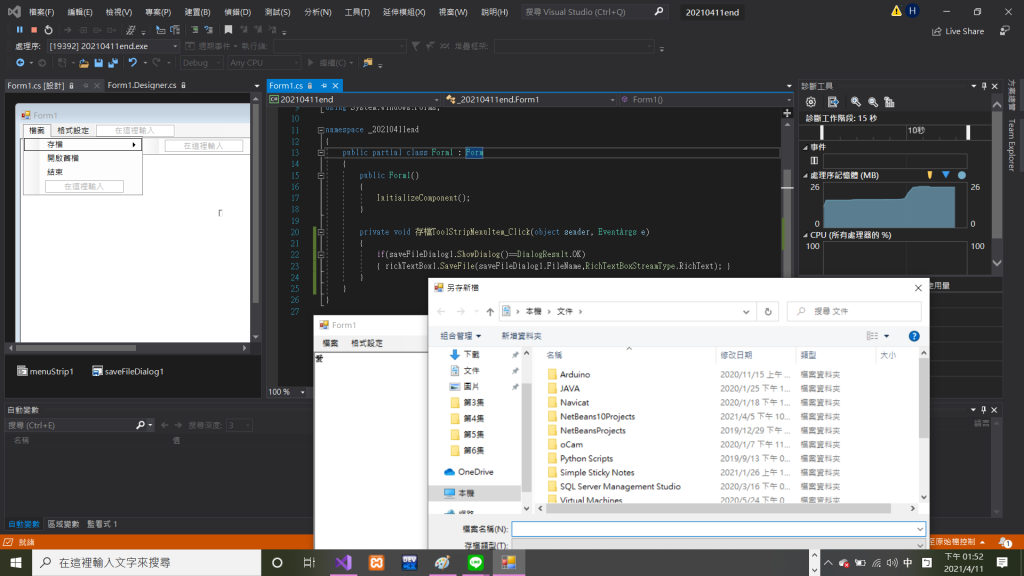This screenshot has width=1024, height=576.
Task: Click the 檔案名稱 input field
Action: (x=718, y=529)
